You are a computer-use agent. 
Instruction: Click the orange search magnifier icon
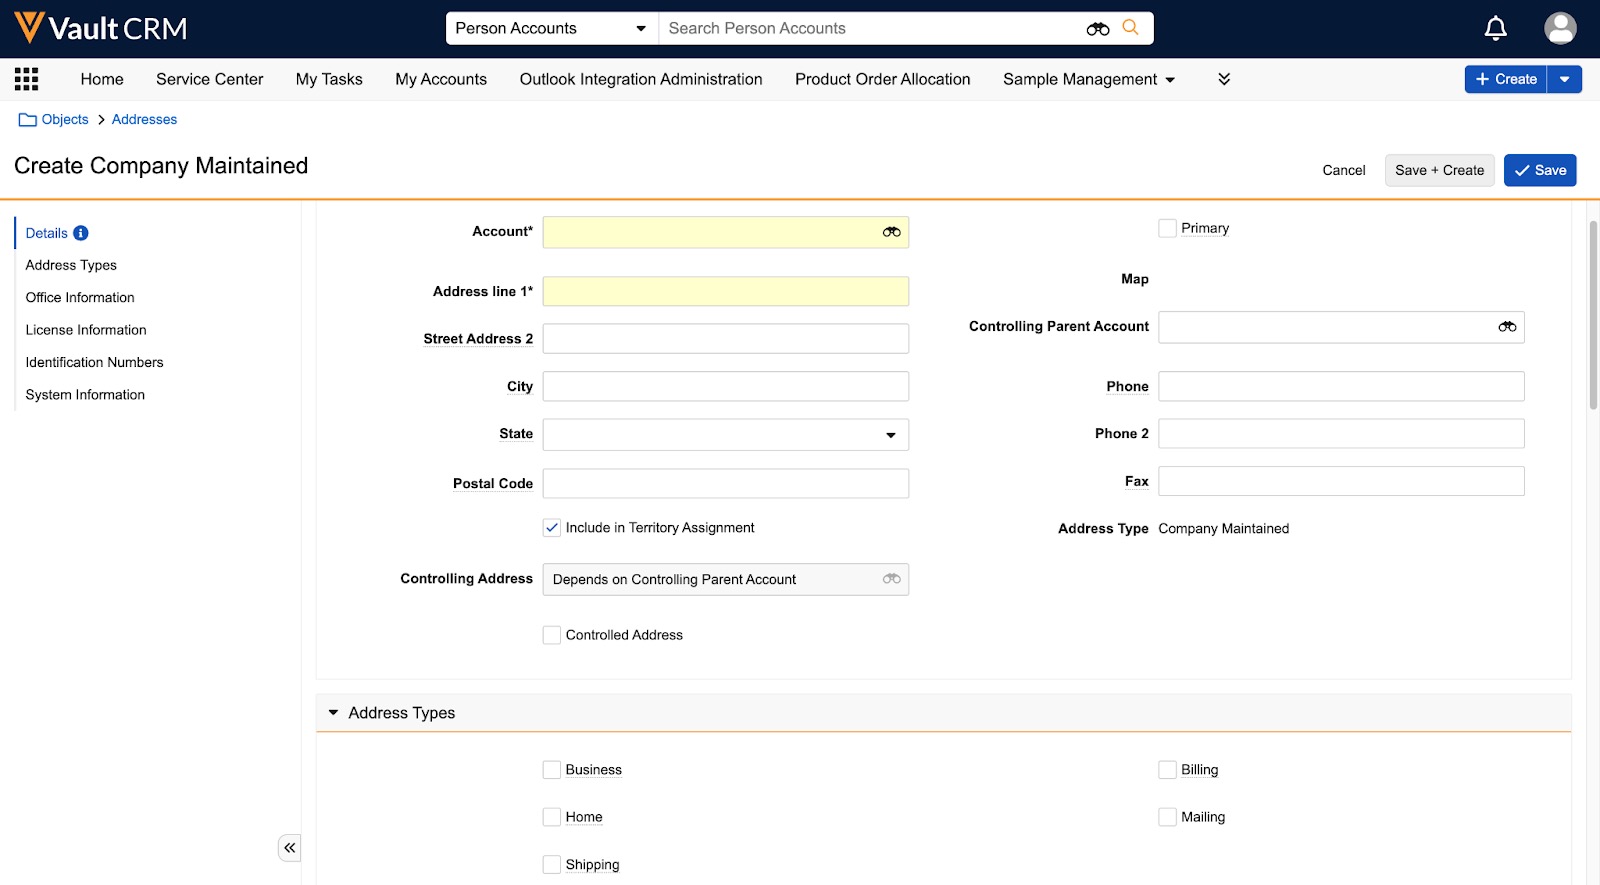point(1130,28)
